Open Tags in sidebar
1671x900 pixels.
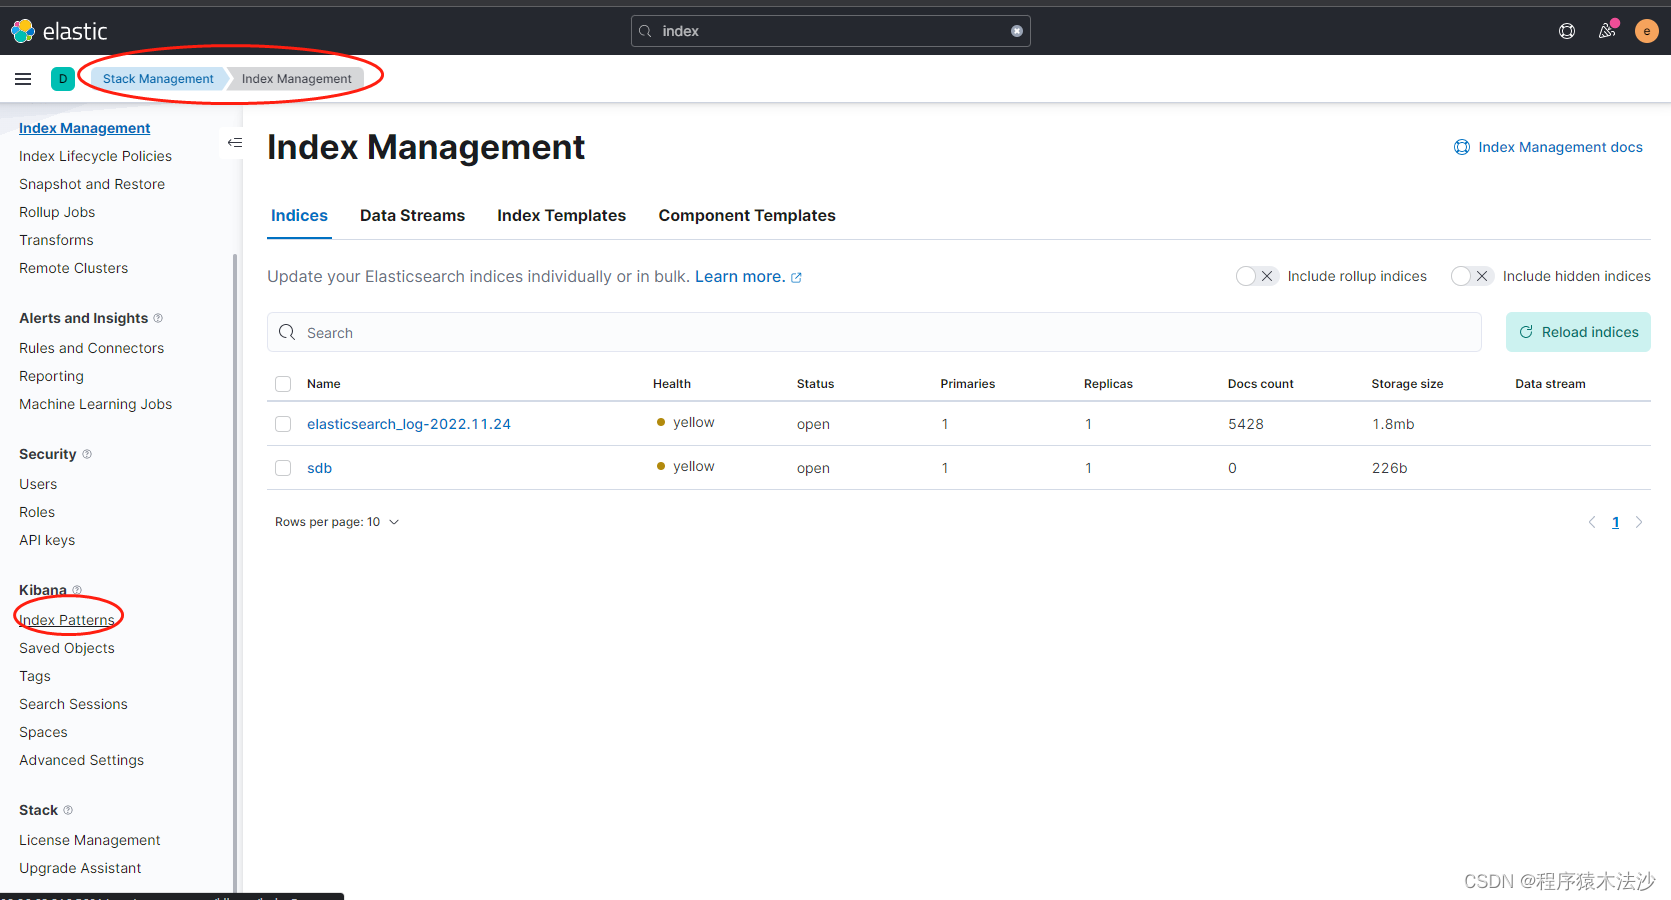click(35, 676)
